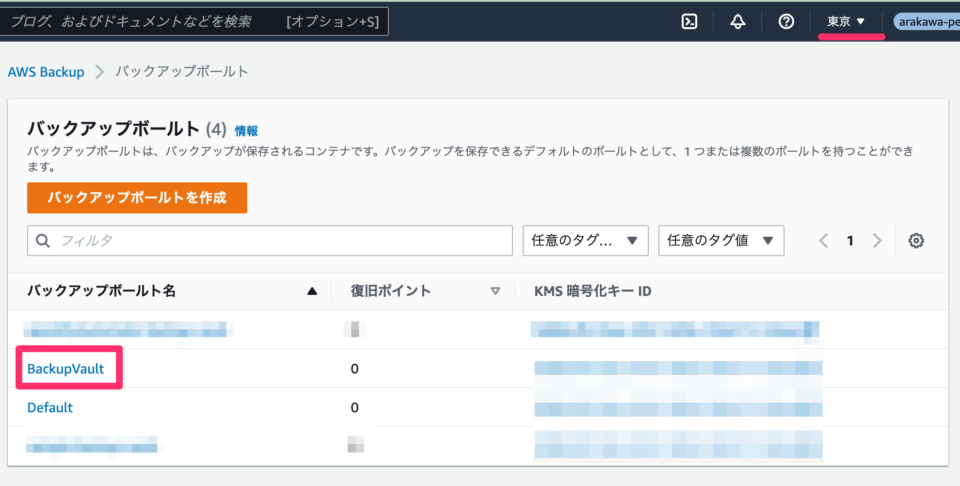Click the console search field
The width and height of the screenshot is (960, 486).
click(194, 22)
